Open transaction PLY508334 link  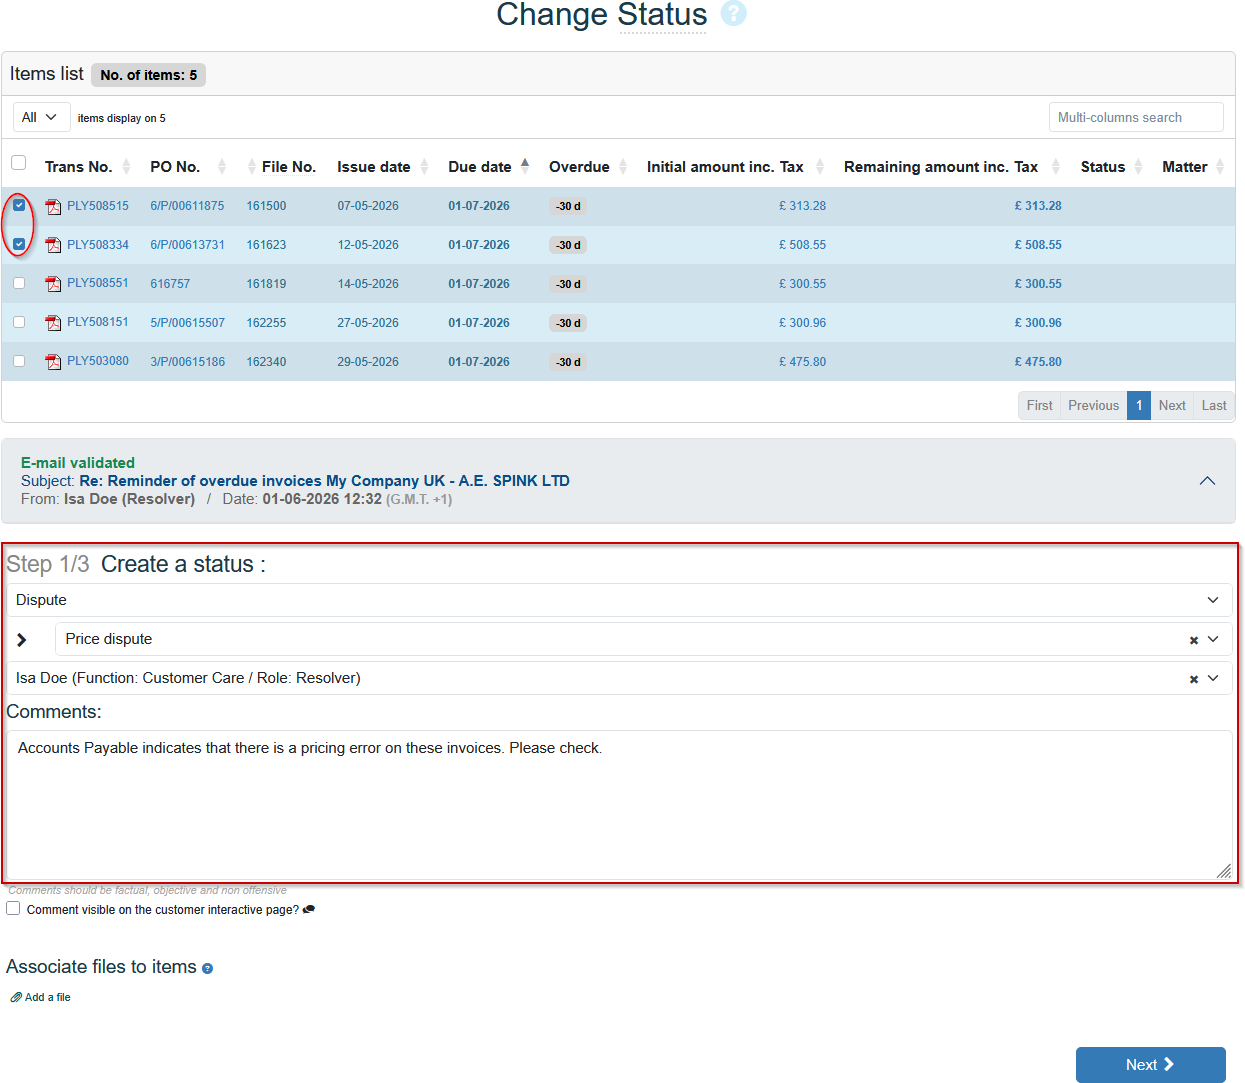98,245
